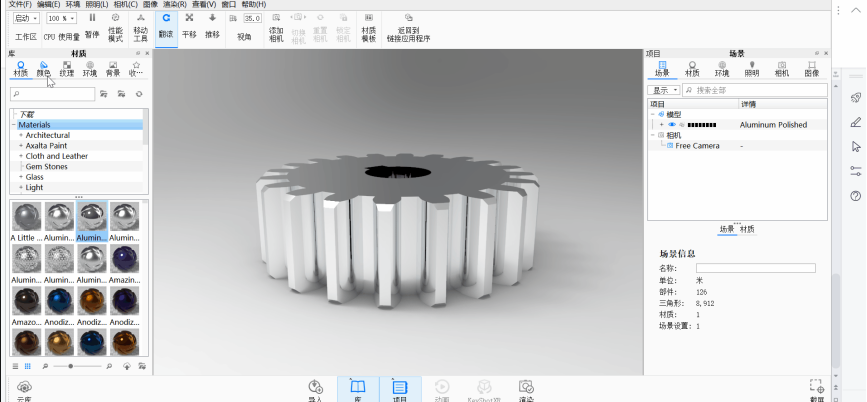This screenshot has height=402, width=867.
Task: Click the 搜索全部 scene search field
Action: [x=755, y=90]
